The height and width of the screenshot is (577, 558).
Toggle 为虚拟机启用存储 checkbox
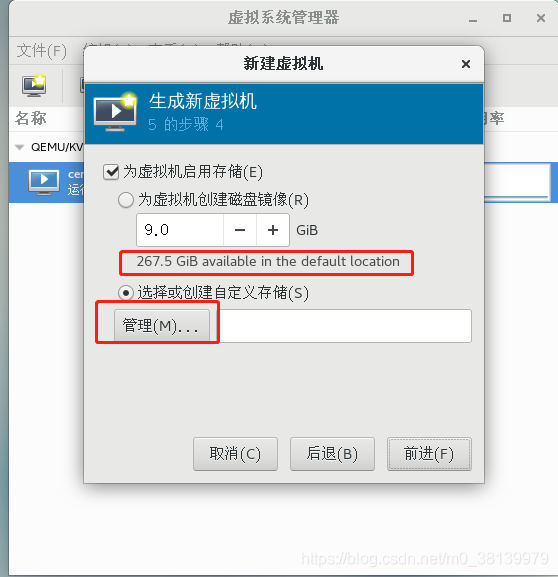coord(111,172)
